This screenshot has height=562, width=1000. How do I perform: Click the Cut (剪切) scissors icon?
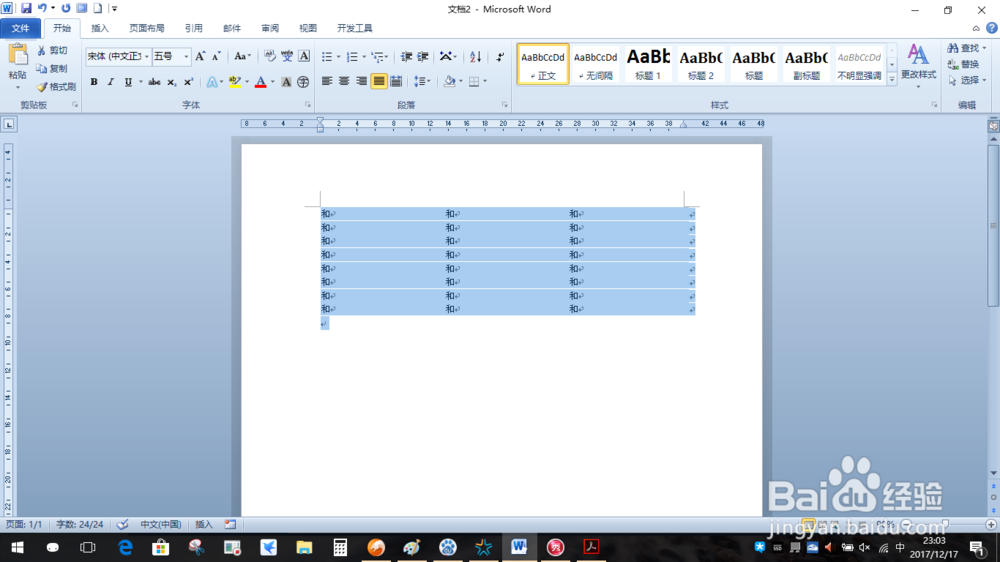pyautogui.click(x=41, y=50)
